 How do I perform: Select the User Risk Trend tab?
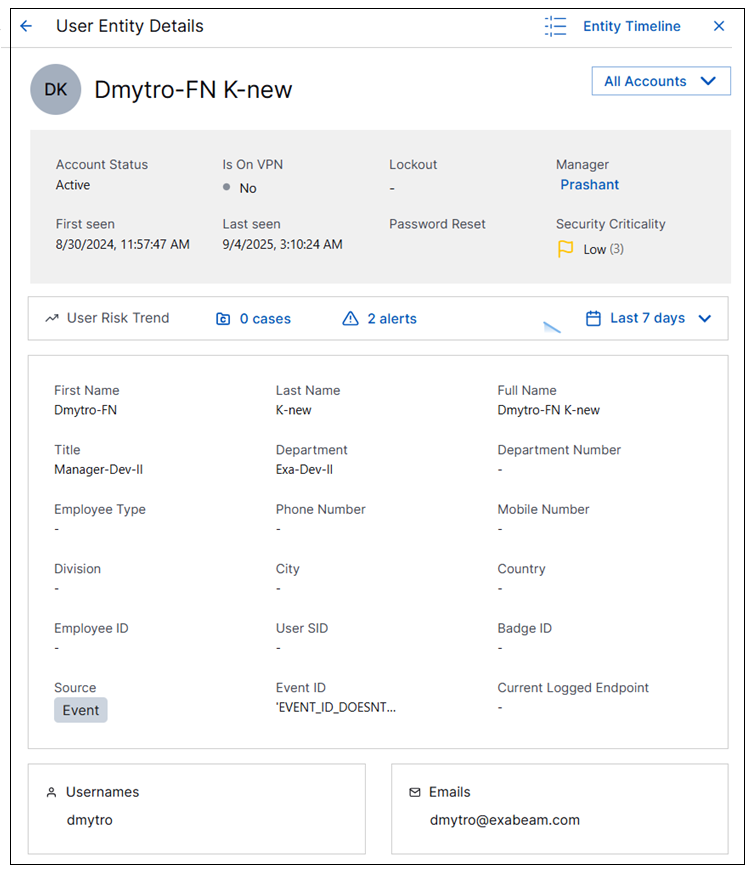pyautogui.click(x=117, y=318)
